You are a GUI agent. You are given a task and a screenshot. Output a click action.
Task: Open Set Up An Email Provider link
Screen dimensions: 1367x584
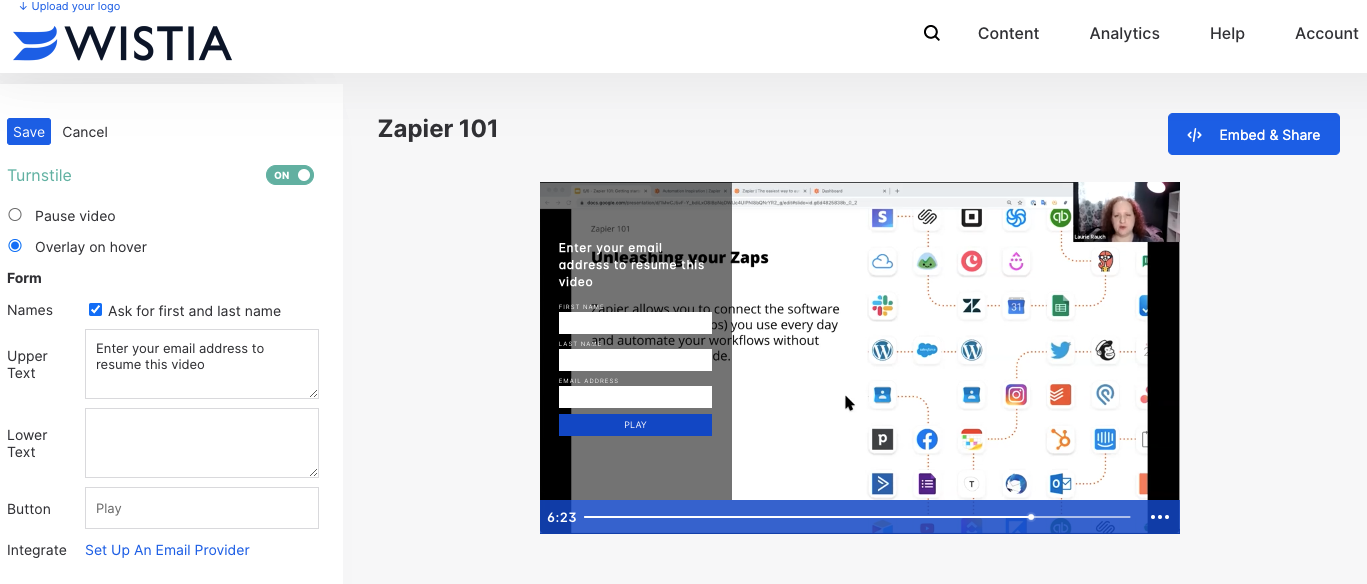pyautogui.click(x=167, y=550)
